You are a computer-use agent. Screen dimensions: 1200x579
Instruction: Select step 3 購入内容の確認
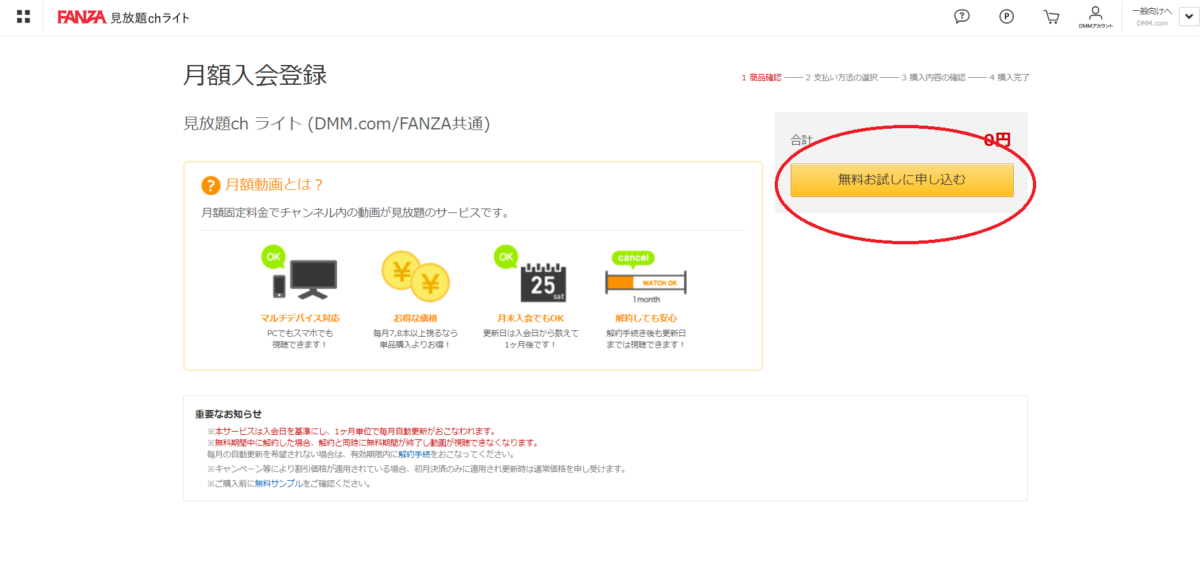coord(934,77)
